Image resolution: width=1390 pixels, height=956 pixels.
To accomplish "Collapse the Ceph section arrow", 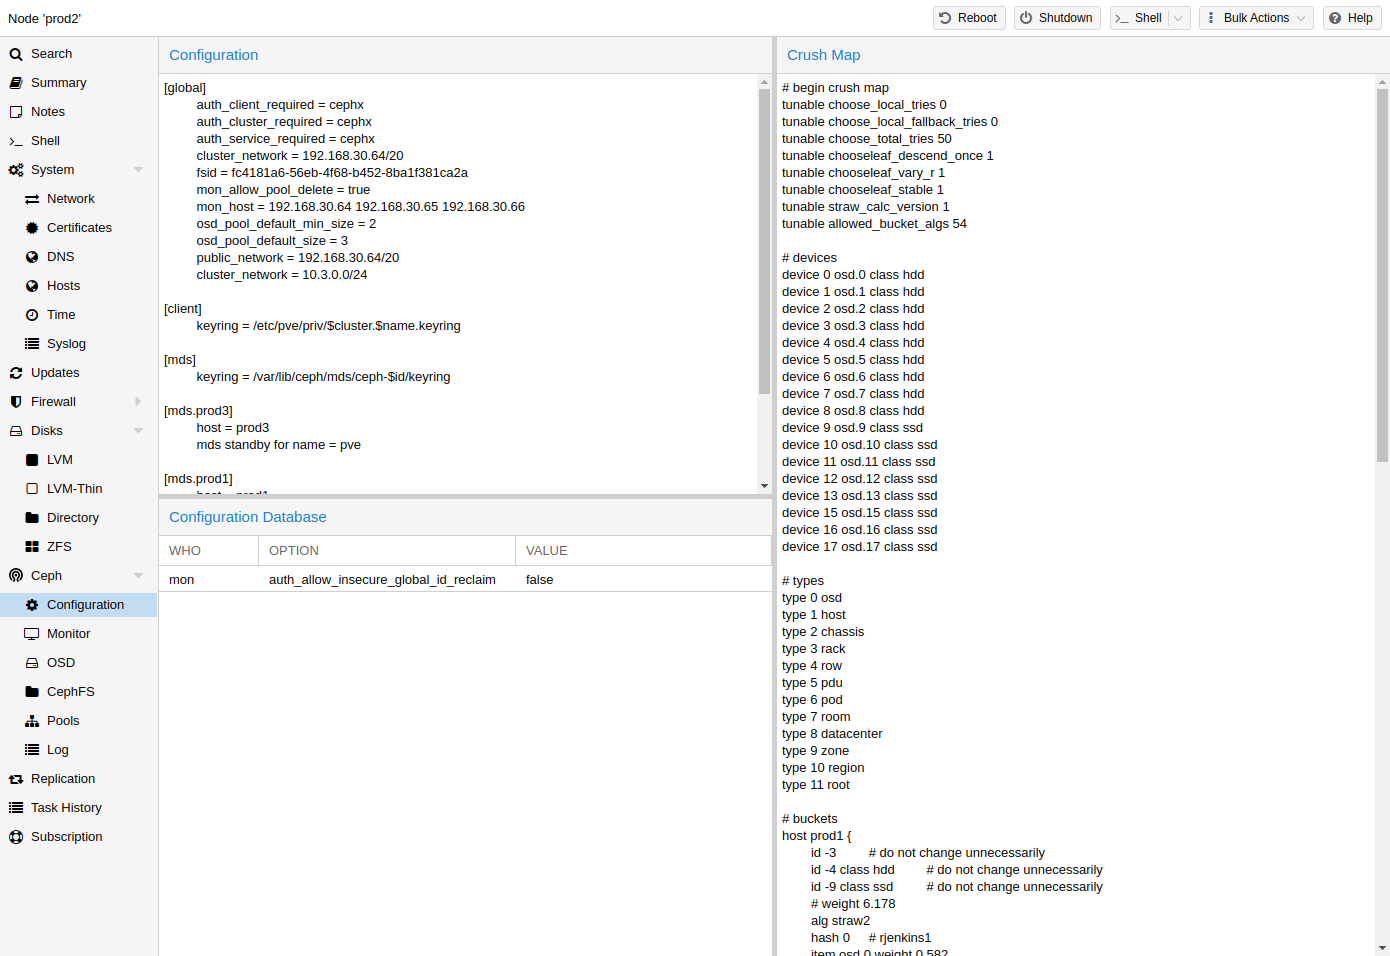I will 138,576.
